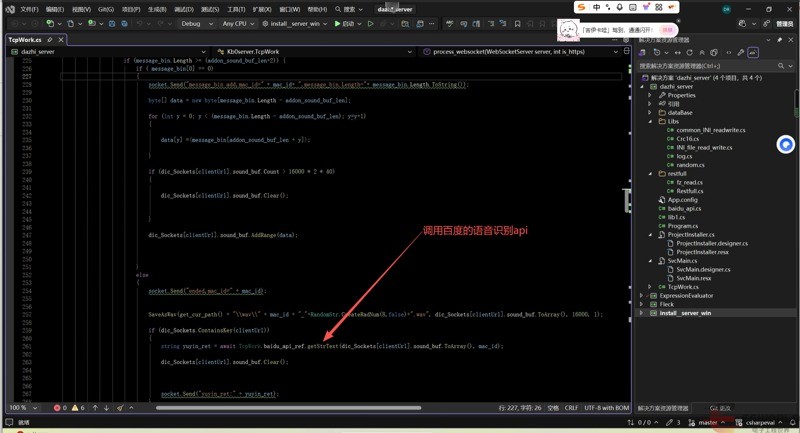Toggle auto-hide pin on Solution Explorer panel
This screenshot has height=433, width=800.
tap(781, 40)
